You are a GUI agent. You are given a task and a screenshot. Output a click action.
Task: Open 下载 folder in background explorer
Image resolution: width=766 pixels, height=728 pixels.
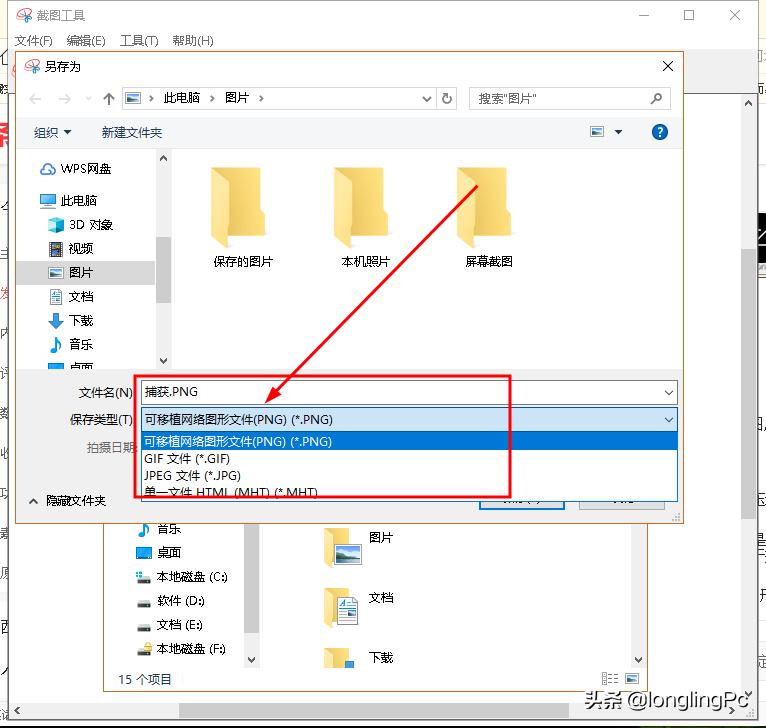[x=359, y=658]
